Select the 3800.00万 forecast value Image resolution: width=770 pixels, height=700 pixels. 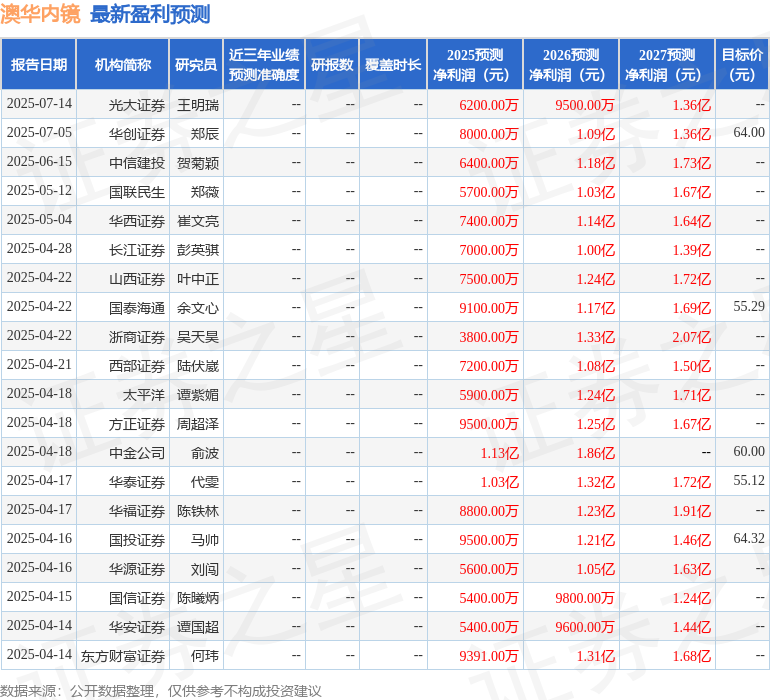tap(489, 337)
